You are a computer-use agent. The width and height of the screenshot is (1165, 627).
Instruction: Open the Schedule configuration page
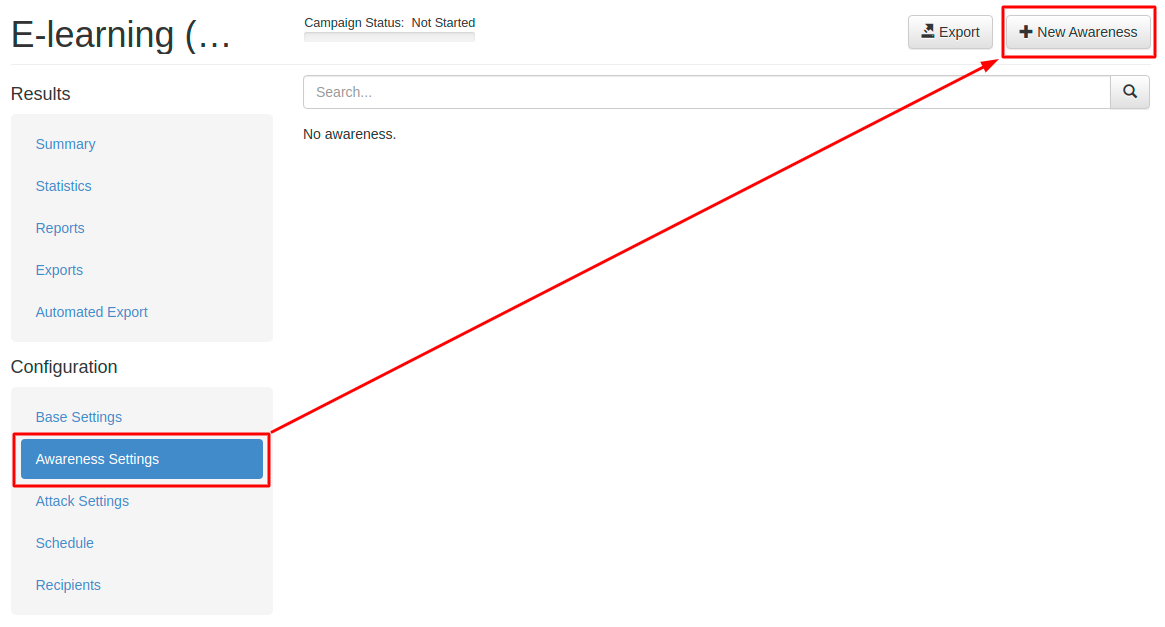pyautogui.click(x=65, y=543)
